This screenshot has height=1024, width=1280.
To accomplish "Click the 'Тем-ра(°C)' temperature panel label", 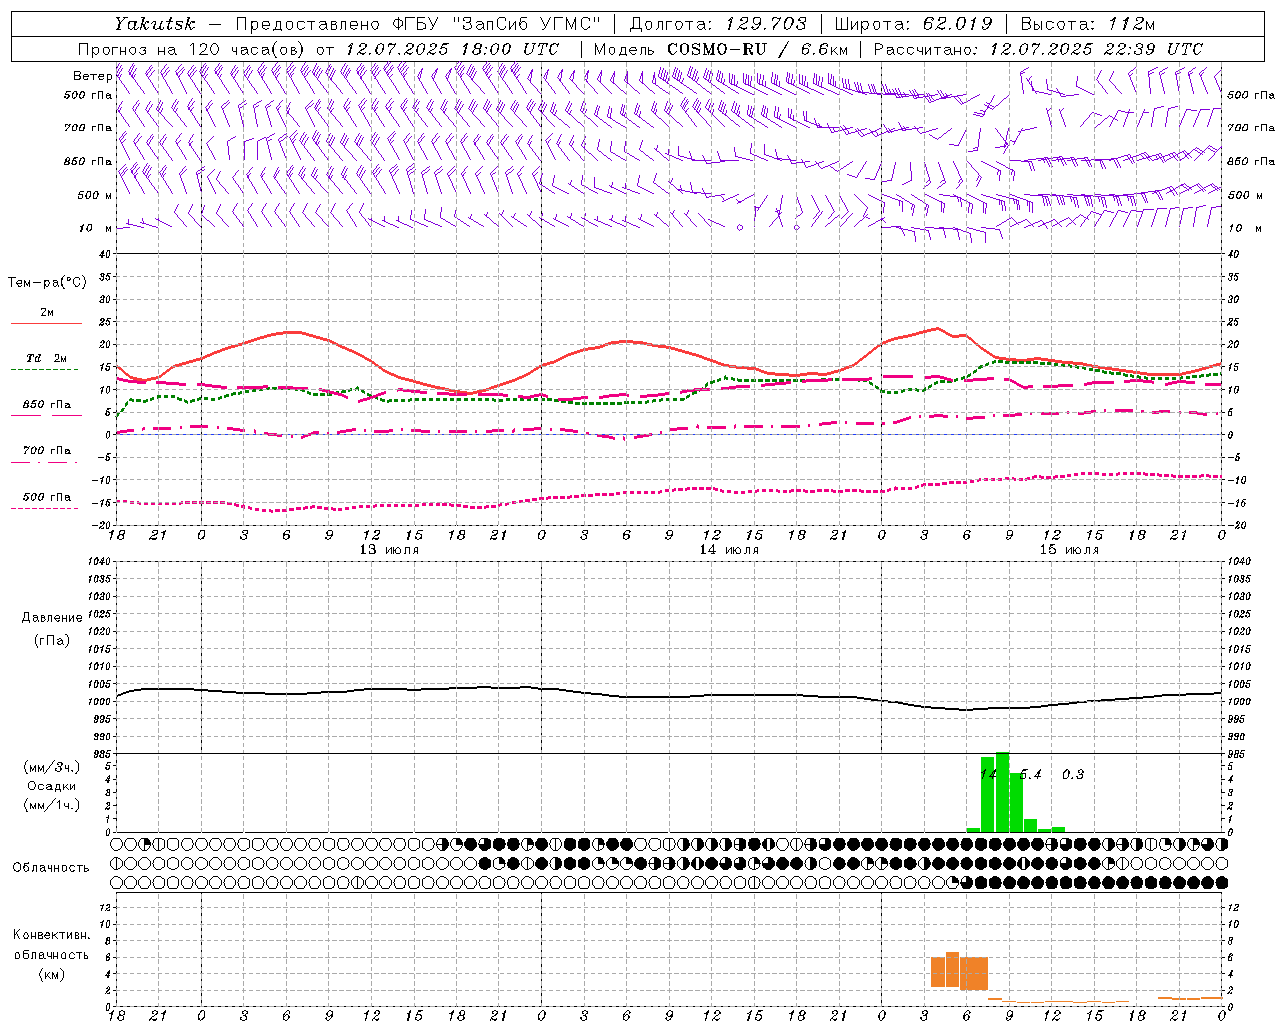I will [x=47, y=283].
